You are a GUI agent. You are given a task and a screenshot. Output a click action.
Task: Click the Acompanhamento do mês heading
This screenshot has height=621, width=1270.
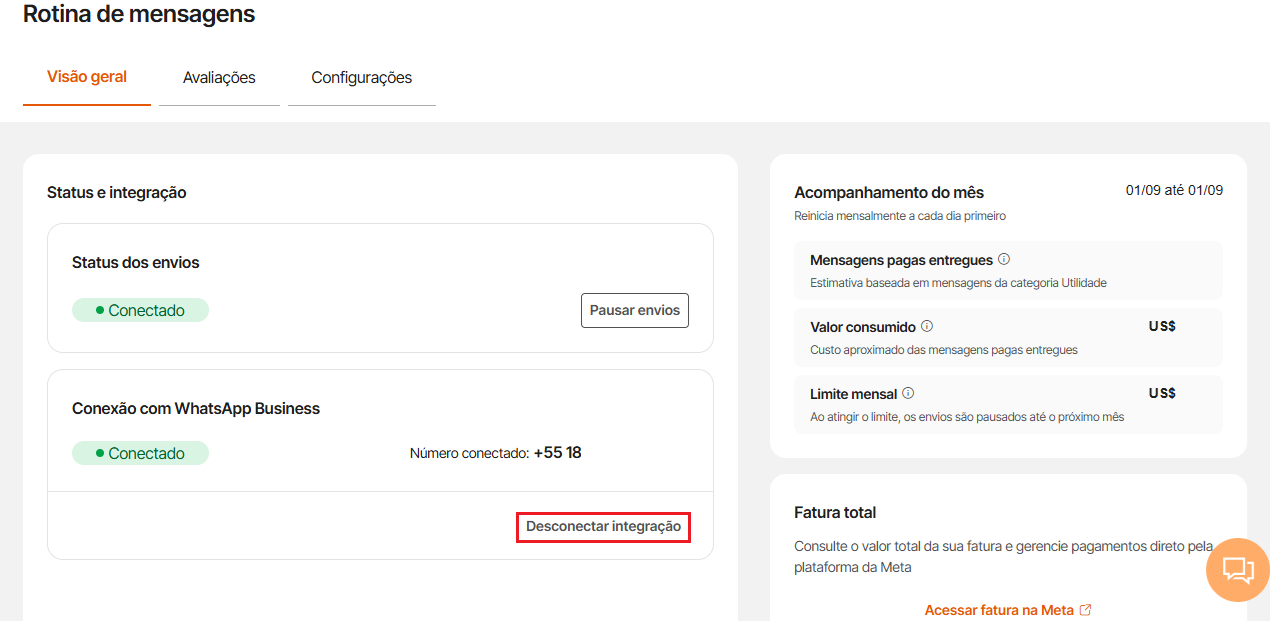889,192
